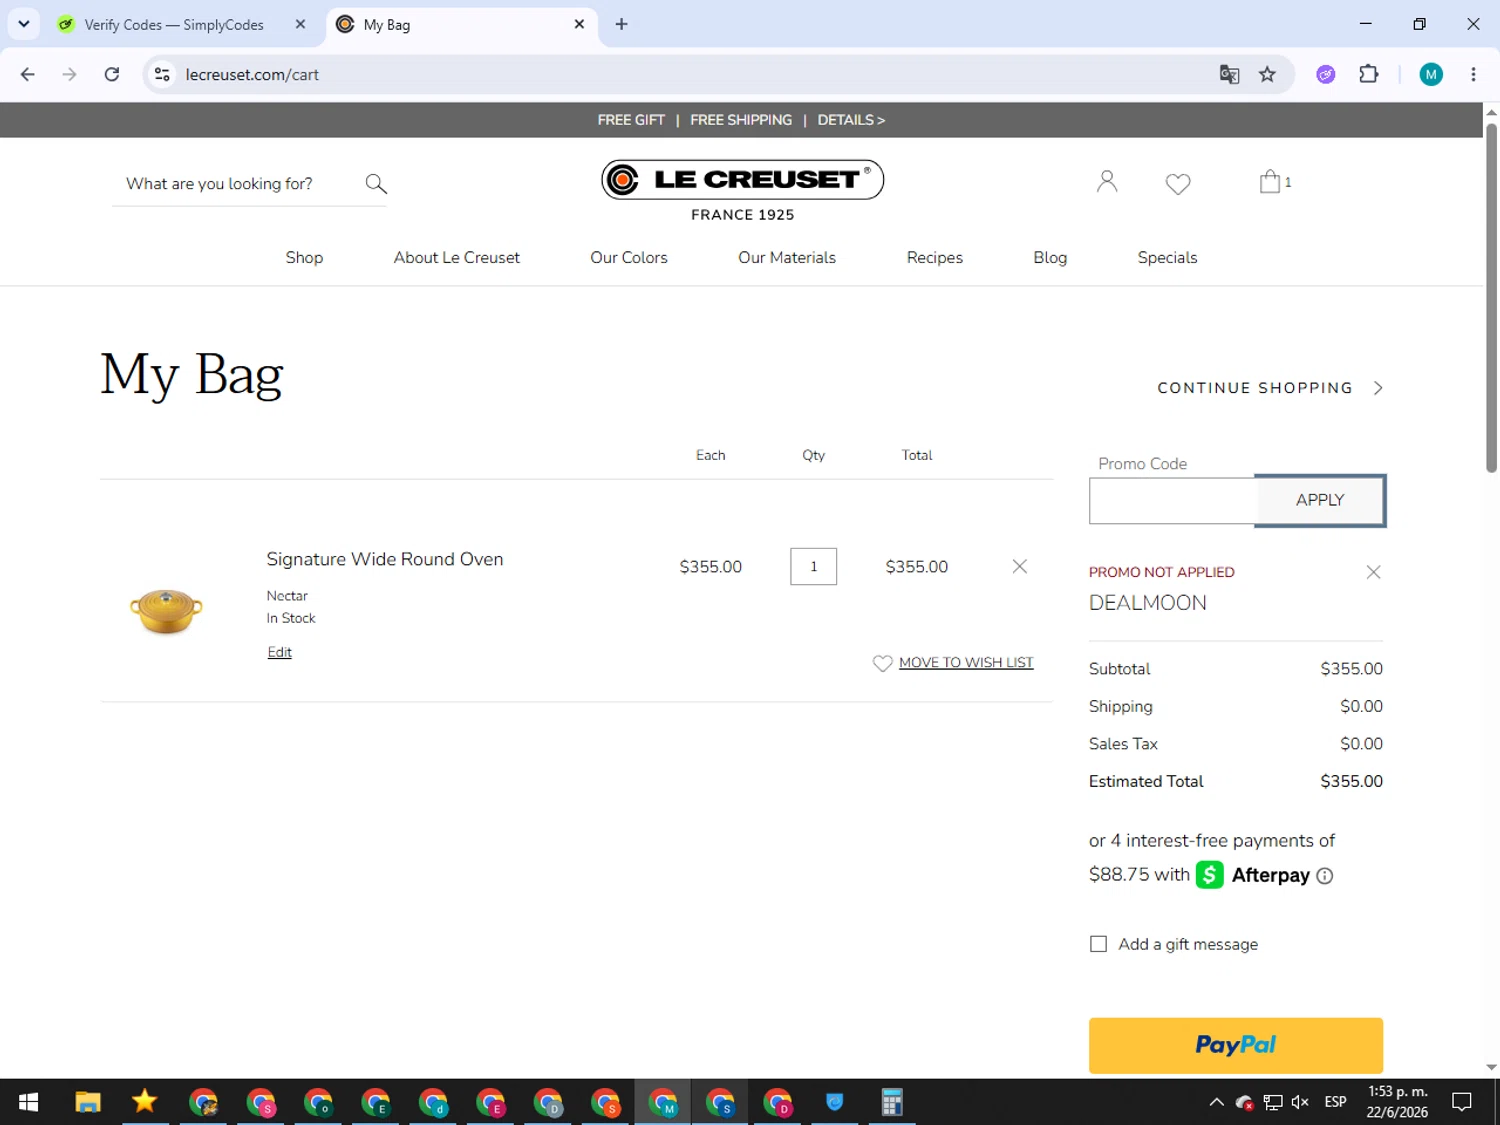Remove Signature Wide Round Oven with X
The image size is (1500, 1125).
click(1020, 566)
